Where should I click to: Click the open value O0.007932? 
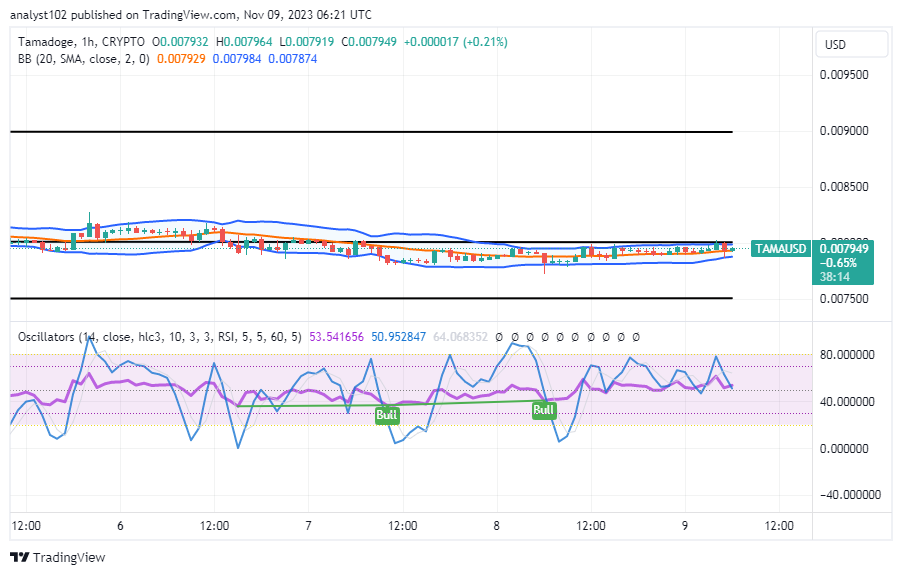180,42
